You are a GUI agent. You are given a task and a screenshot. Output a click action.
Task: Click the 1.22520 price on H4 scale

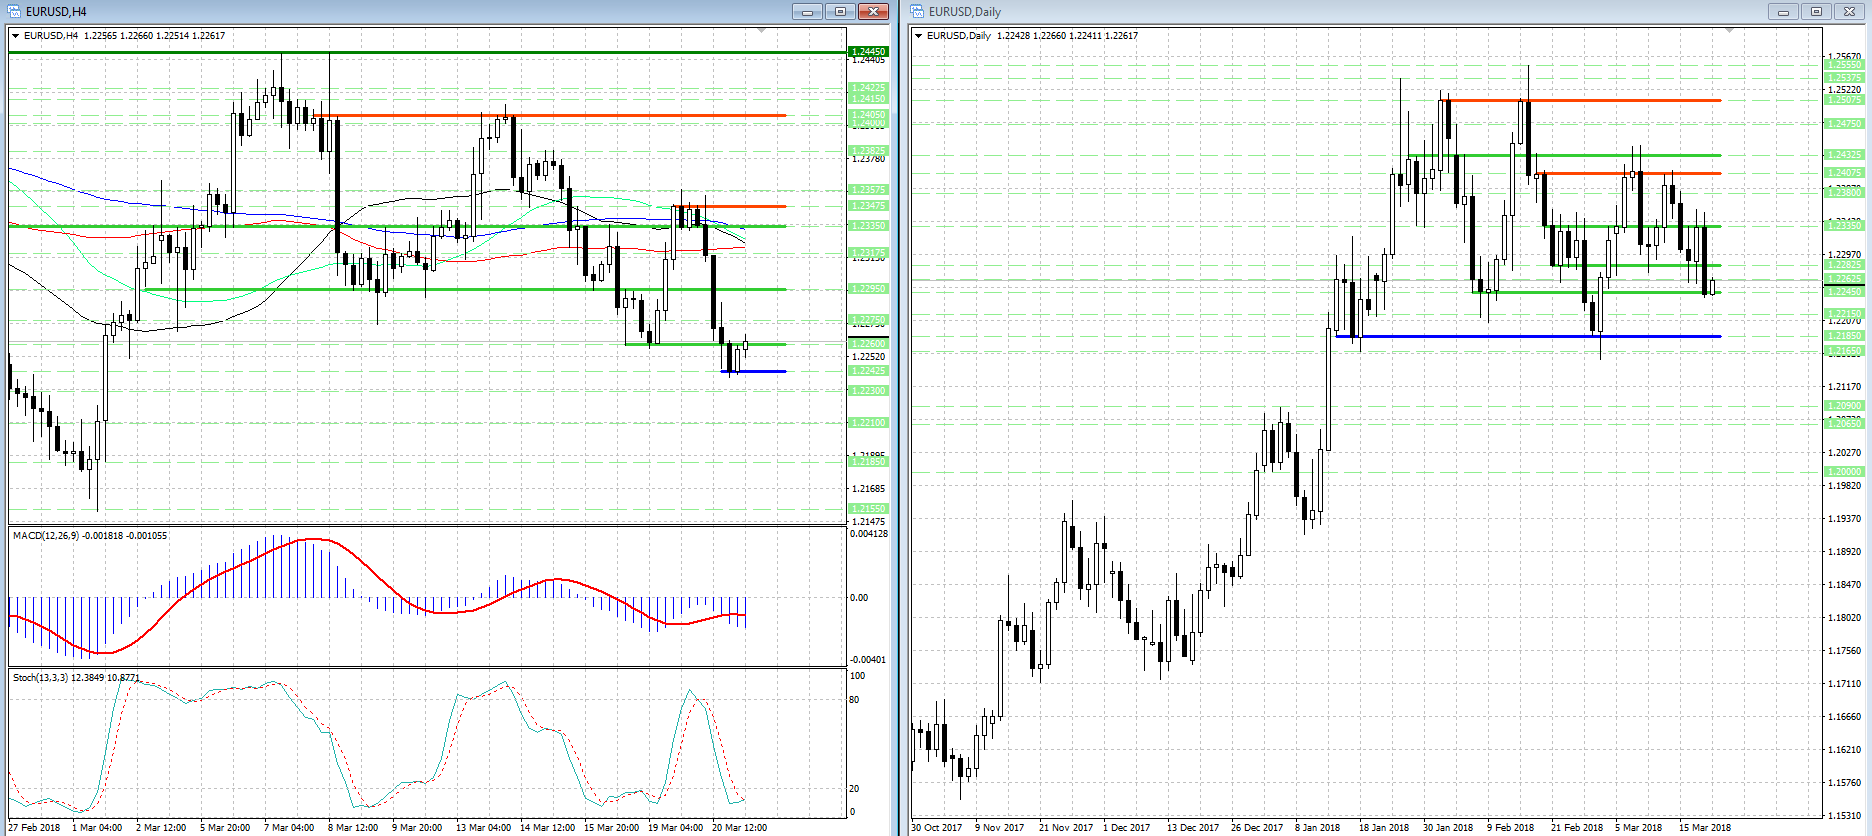[x=868, y=357]
